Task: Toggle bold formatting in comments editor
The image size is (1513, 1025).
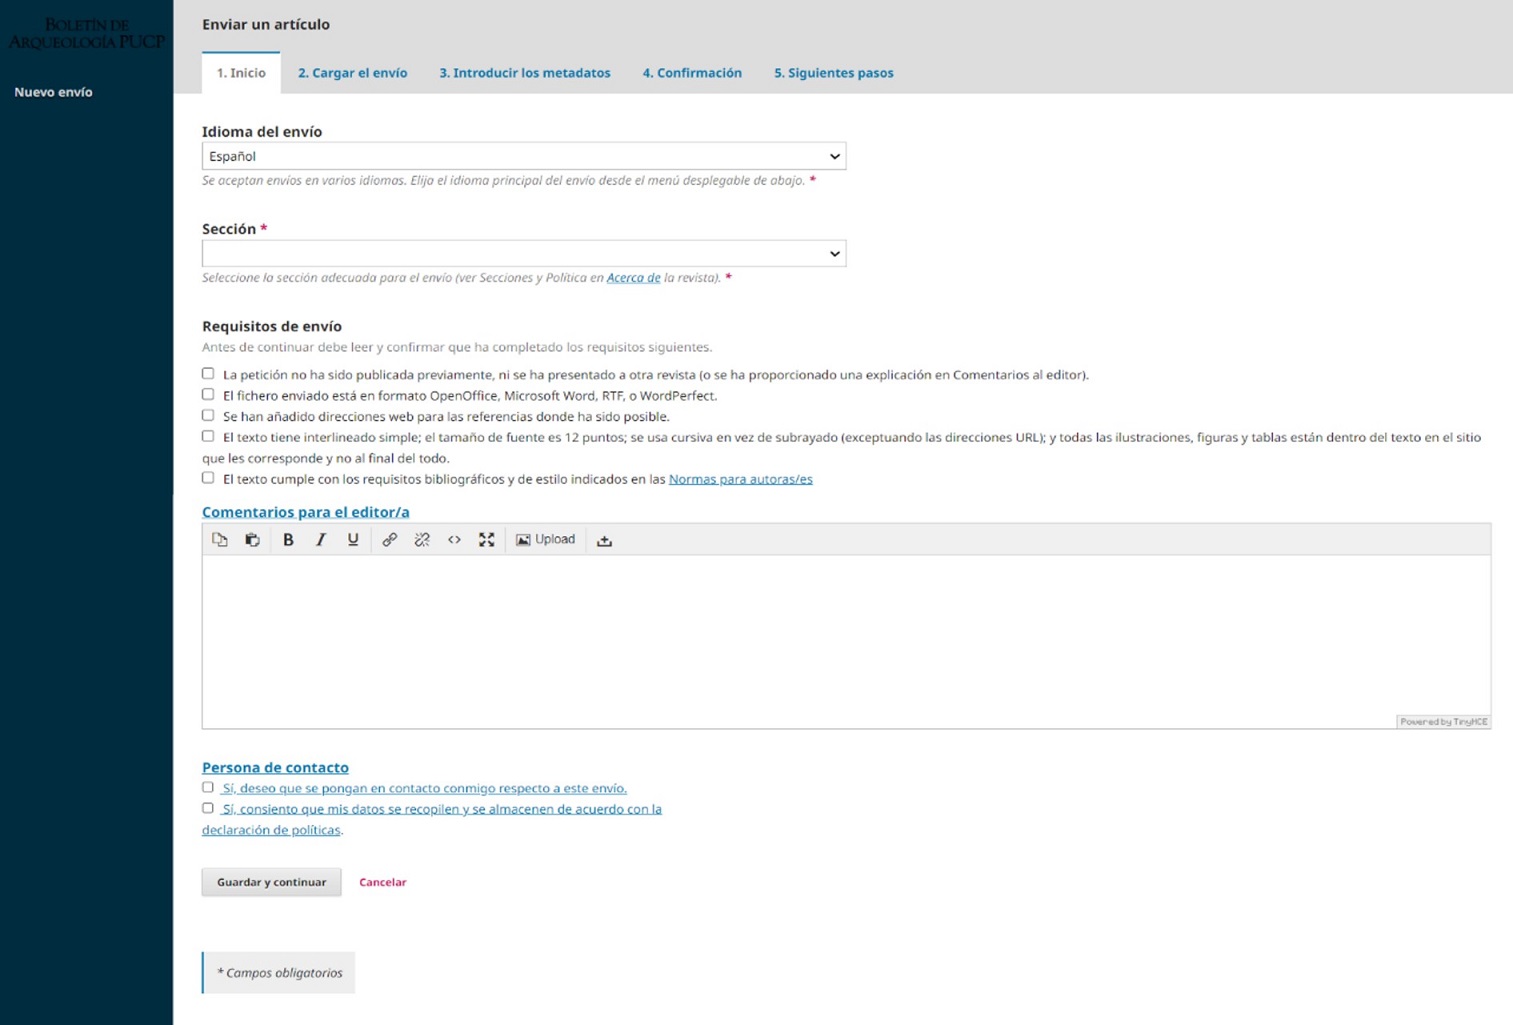Action: (x=288, y=540)
